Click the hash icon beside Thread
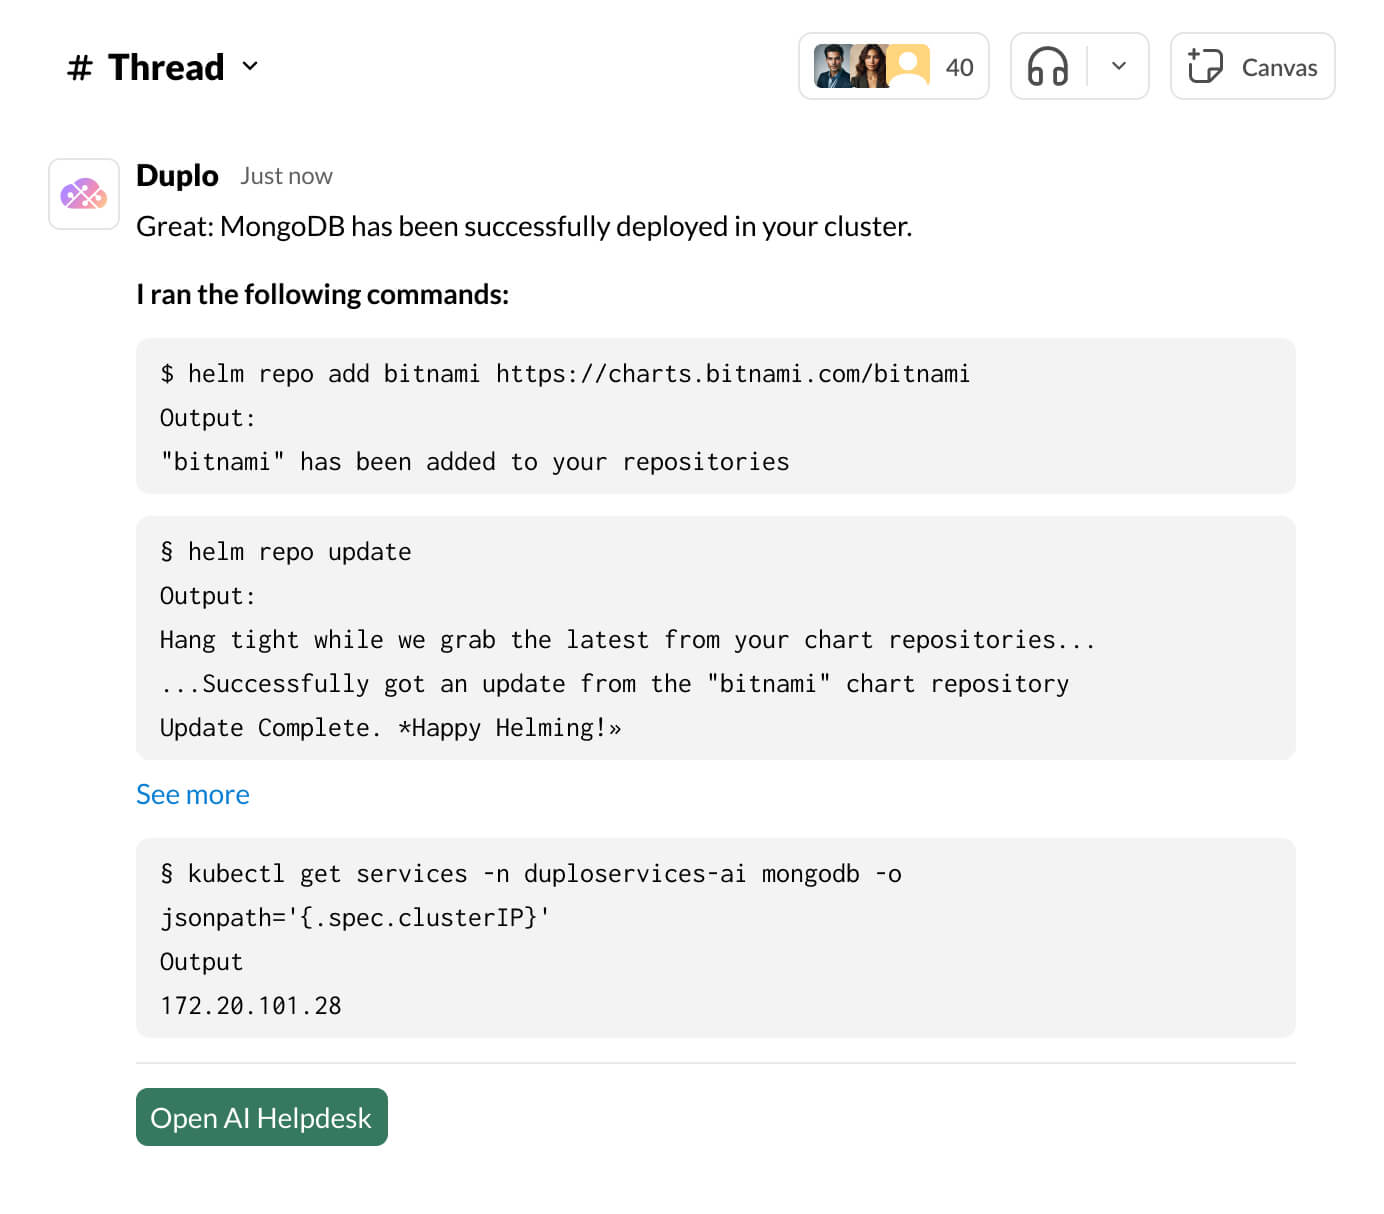 [80, 68]
